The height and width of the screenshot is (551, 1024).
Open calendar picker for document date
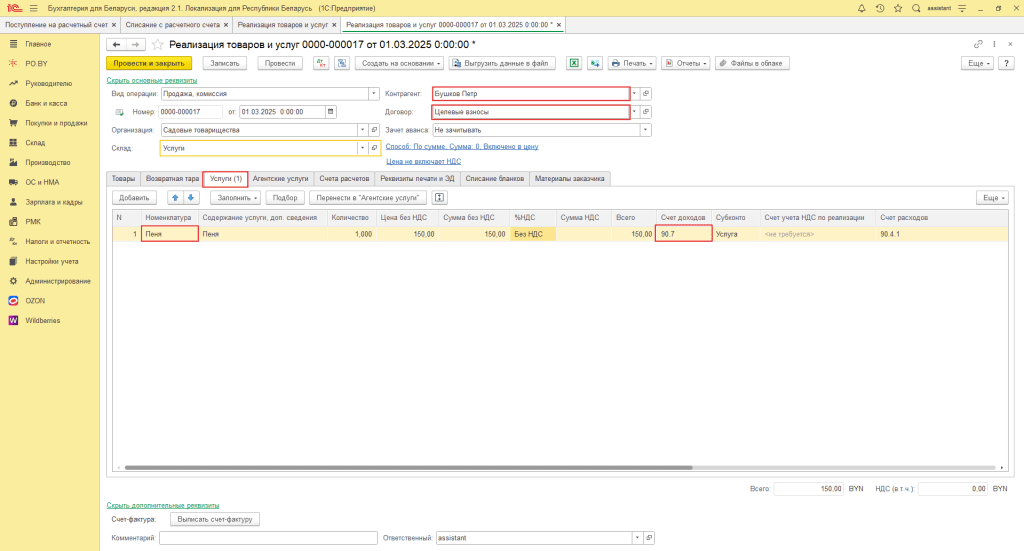pos(330,112)
